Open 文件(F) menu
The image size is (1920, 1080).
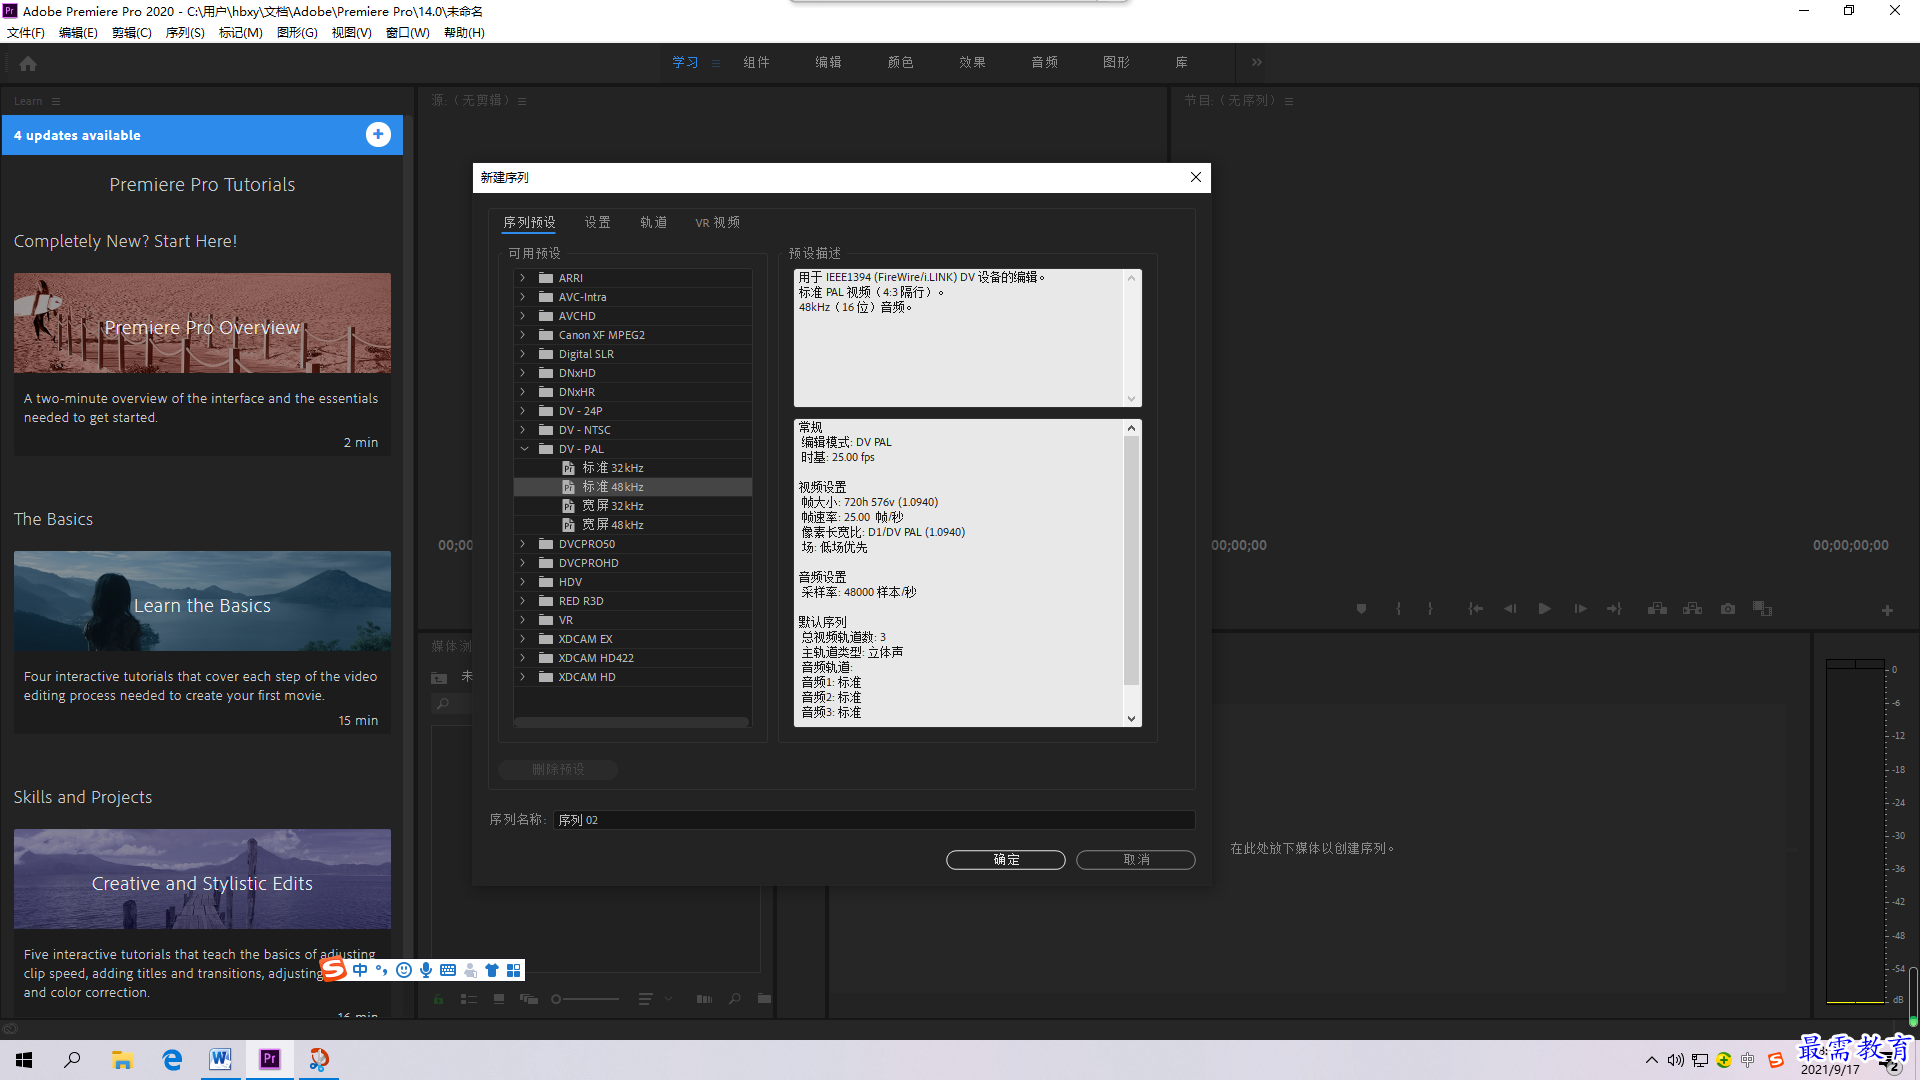[26, 32]
